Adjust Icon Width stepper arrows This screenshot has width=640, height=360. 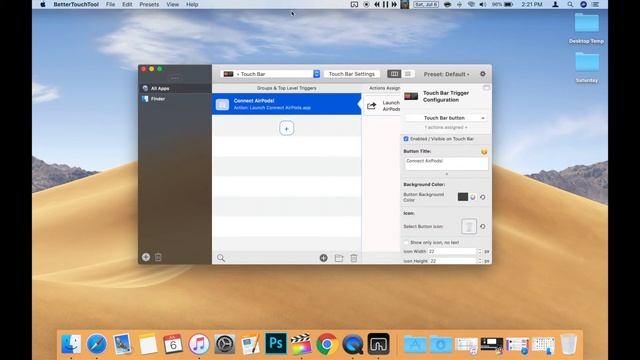click(x=480, y=251)
